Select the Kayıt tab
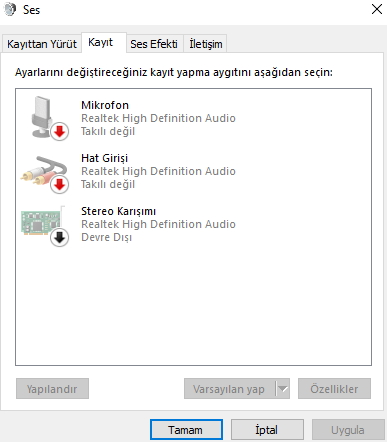Viewport: 387px width, 444px height. [x=103, y=42]
